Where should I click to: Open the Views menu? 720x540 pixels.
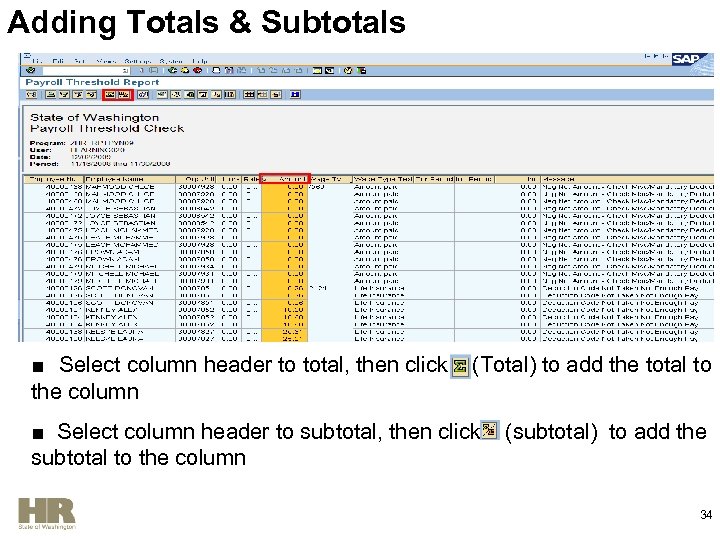point(106,61)
